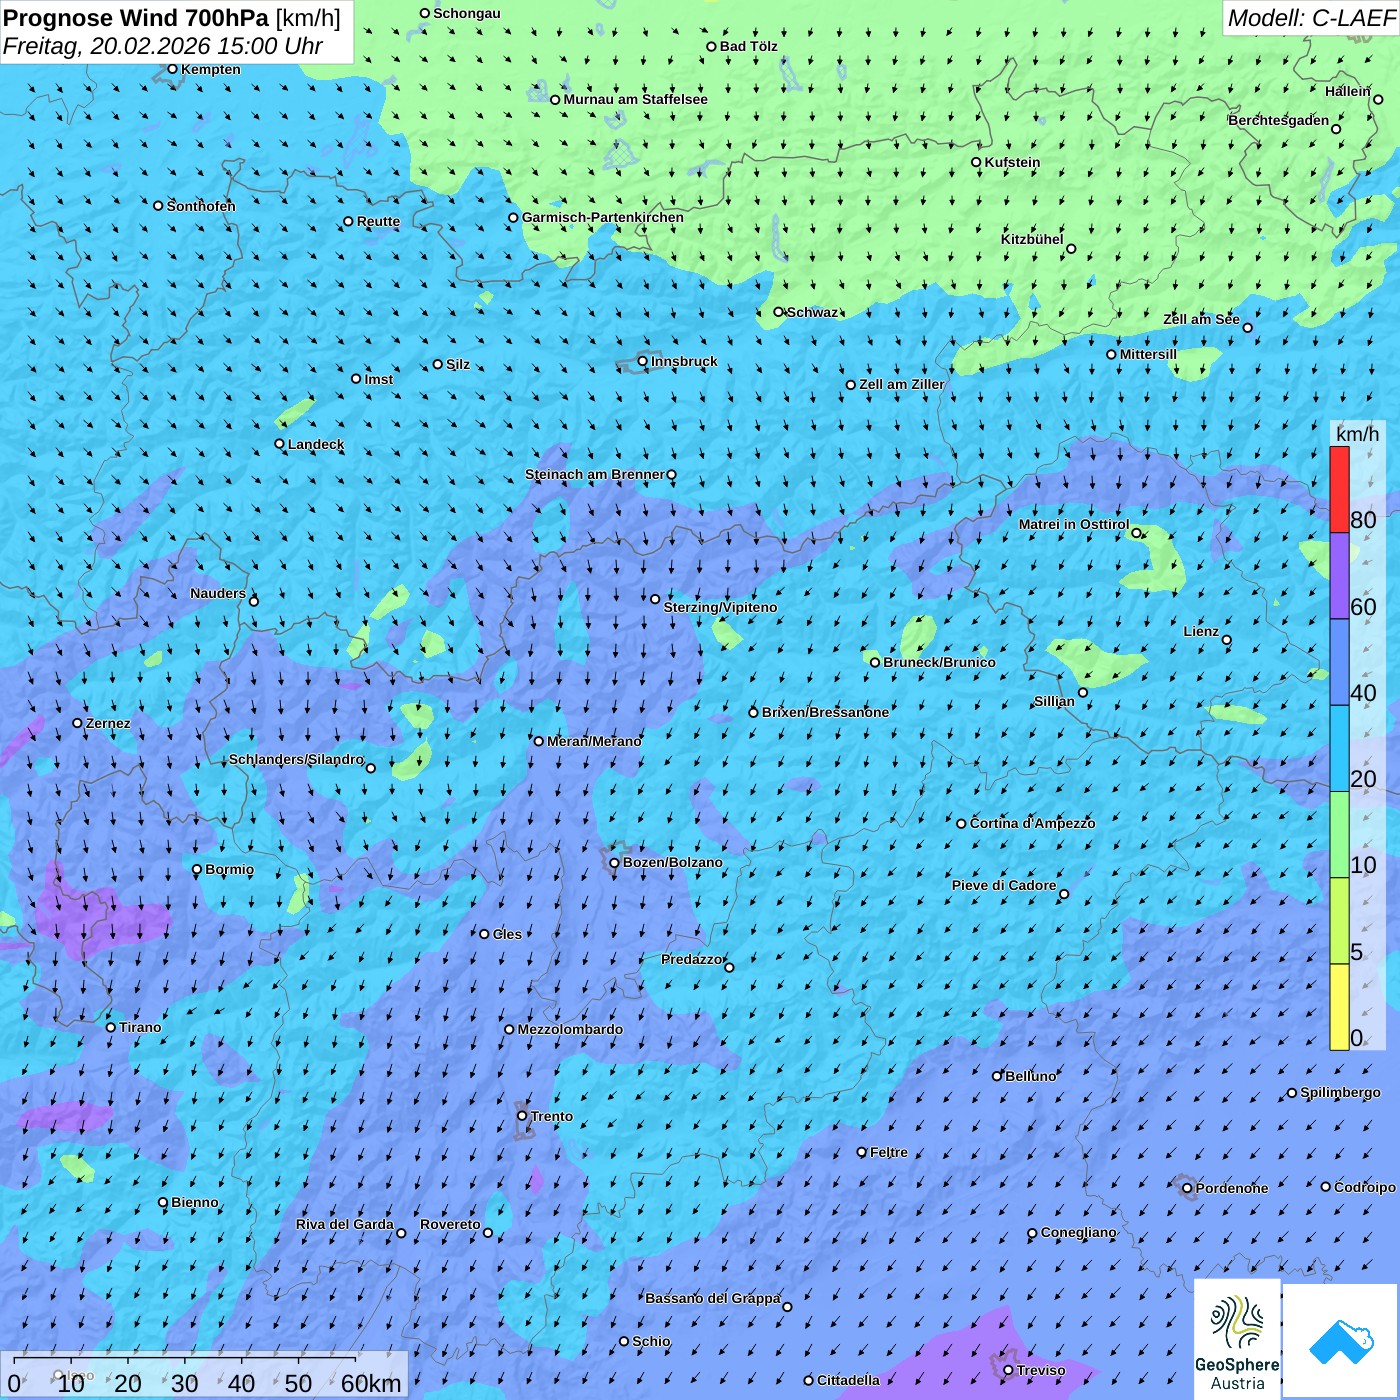This screenshot has width=1400, height=1400.
Task: Click the Zell am See label
Action: (1201, 319)
